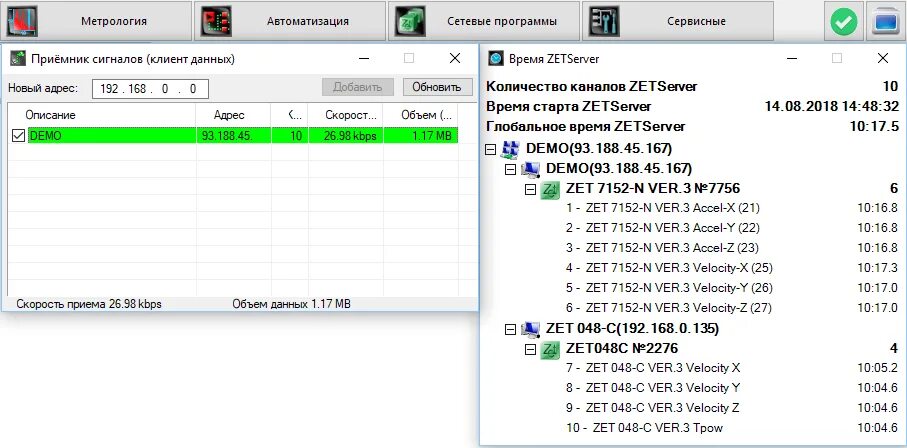Click the 10:17.5 global time value
907x448 pixels.
[873, 127]
